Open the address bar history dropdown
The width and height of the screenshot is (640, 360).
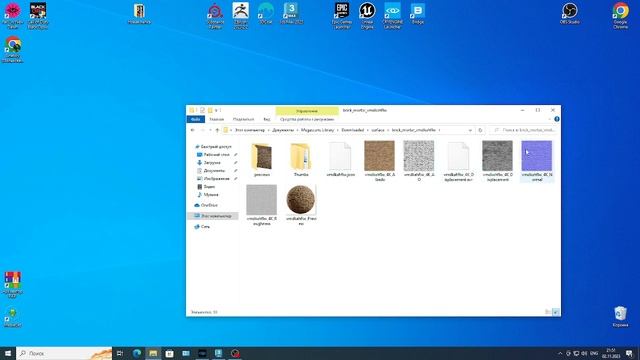point(470,130)
